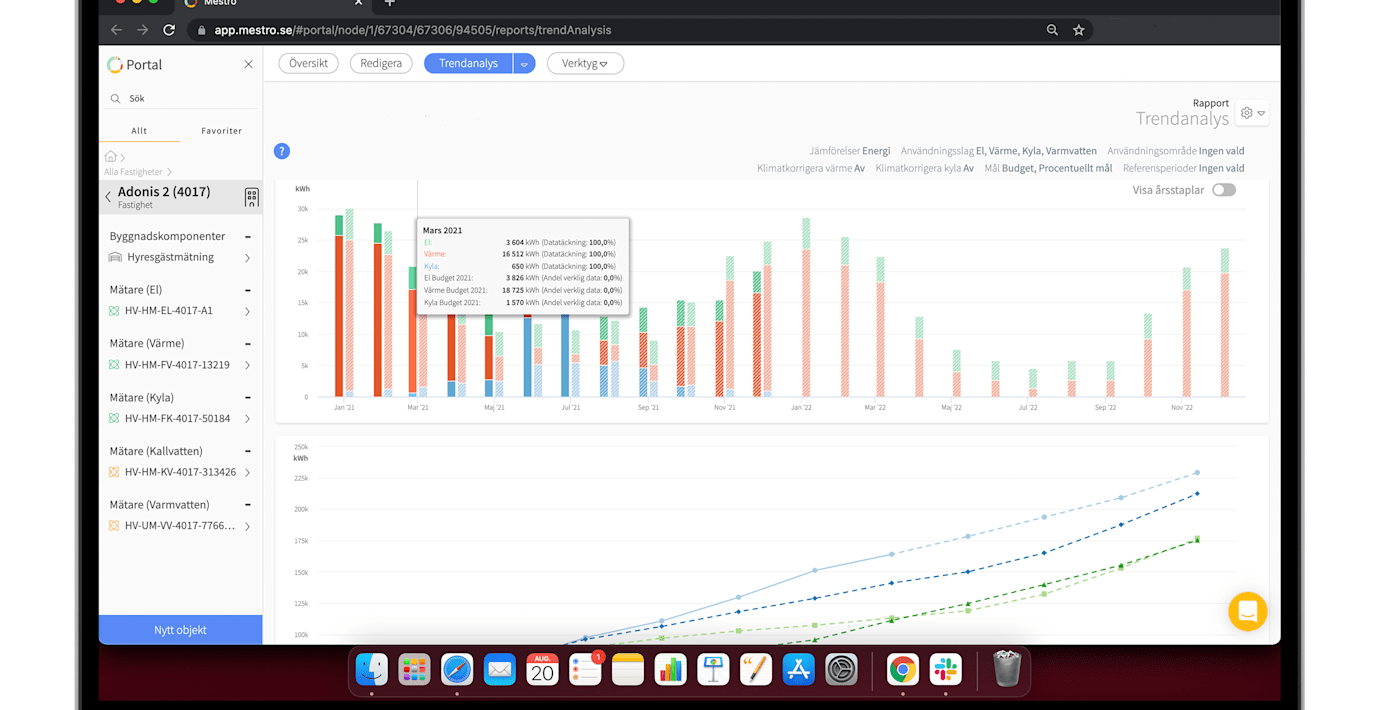Open the Översikt tab
Image resolution: width=1380 pixels, height=710 pixels.
coord(308,64)
